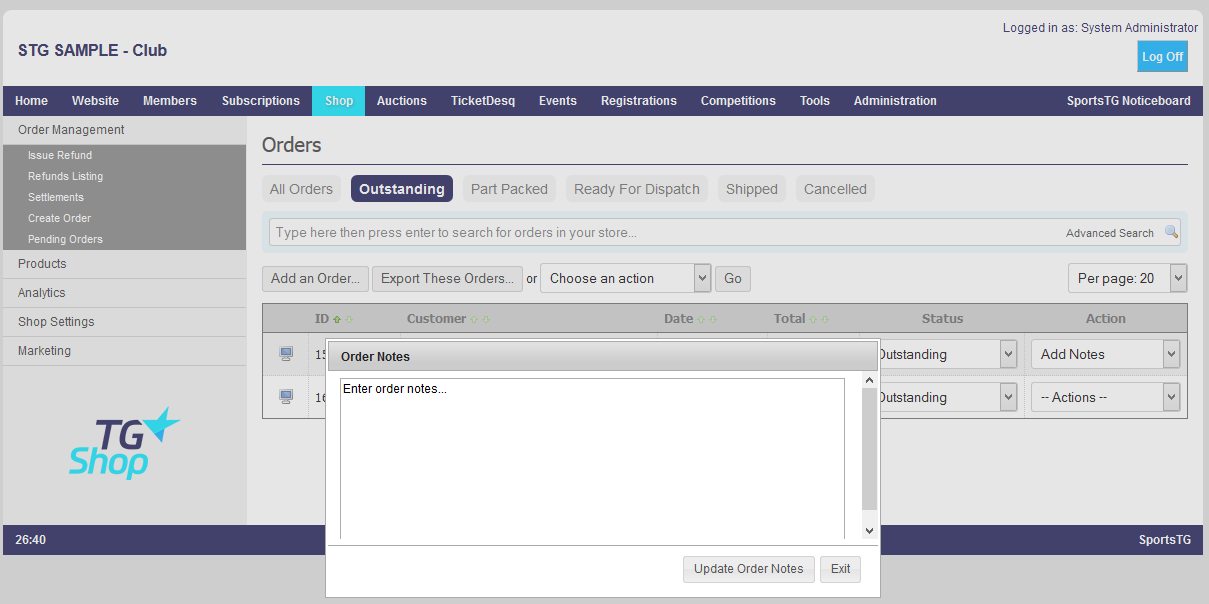Open the Subscriptions menu
The width and height of the screenshot is (1209, 604).
click(x=261, y=101)
